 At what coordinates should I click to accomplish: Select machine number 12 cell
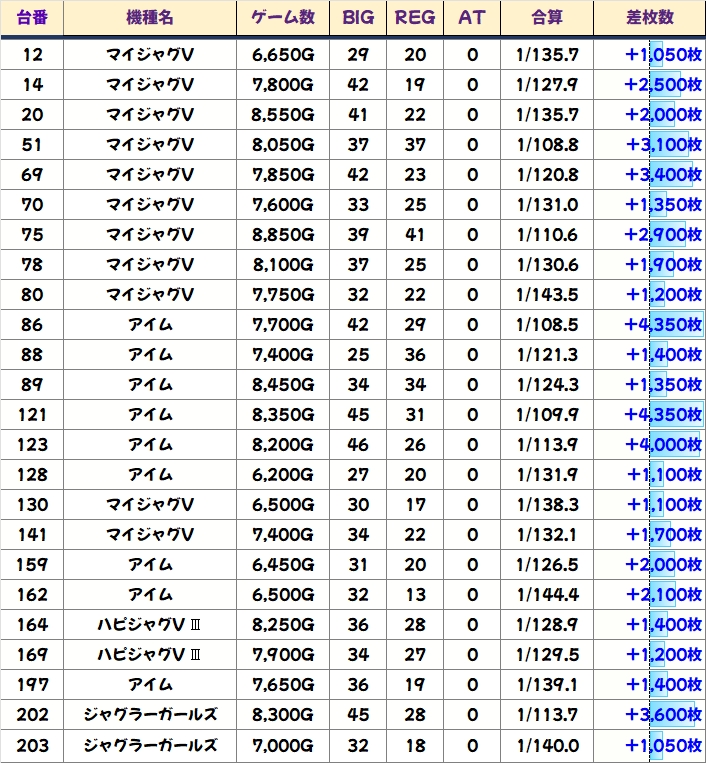pos(32,54)
